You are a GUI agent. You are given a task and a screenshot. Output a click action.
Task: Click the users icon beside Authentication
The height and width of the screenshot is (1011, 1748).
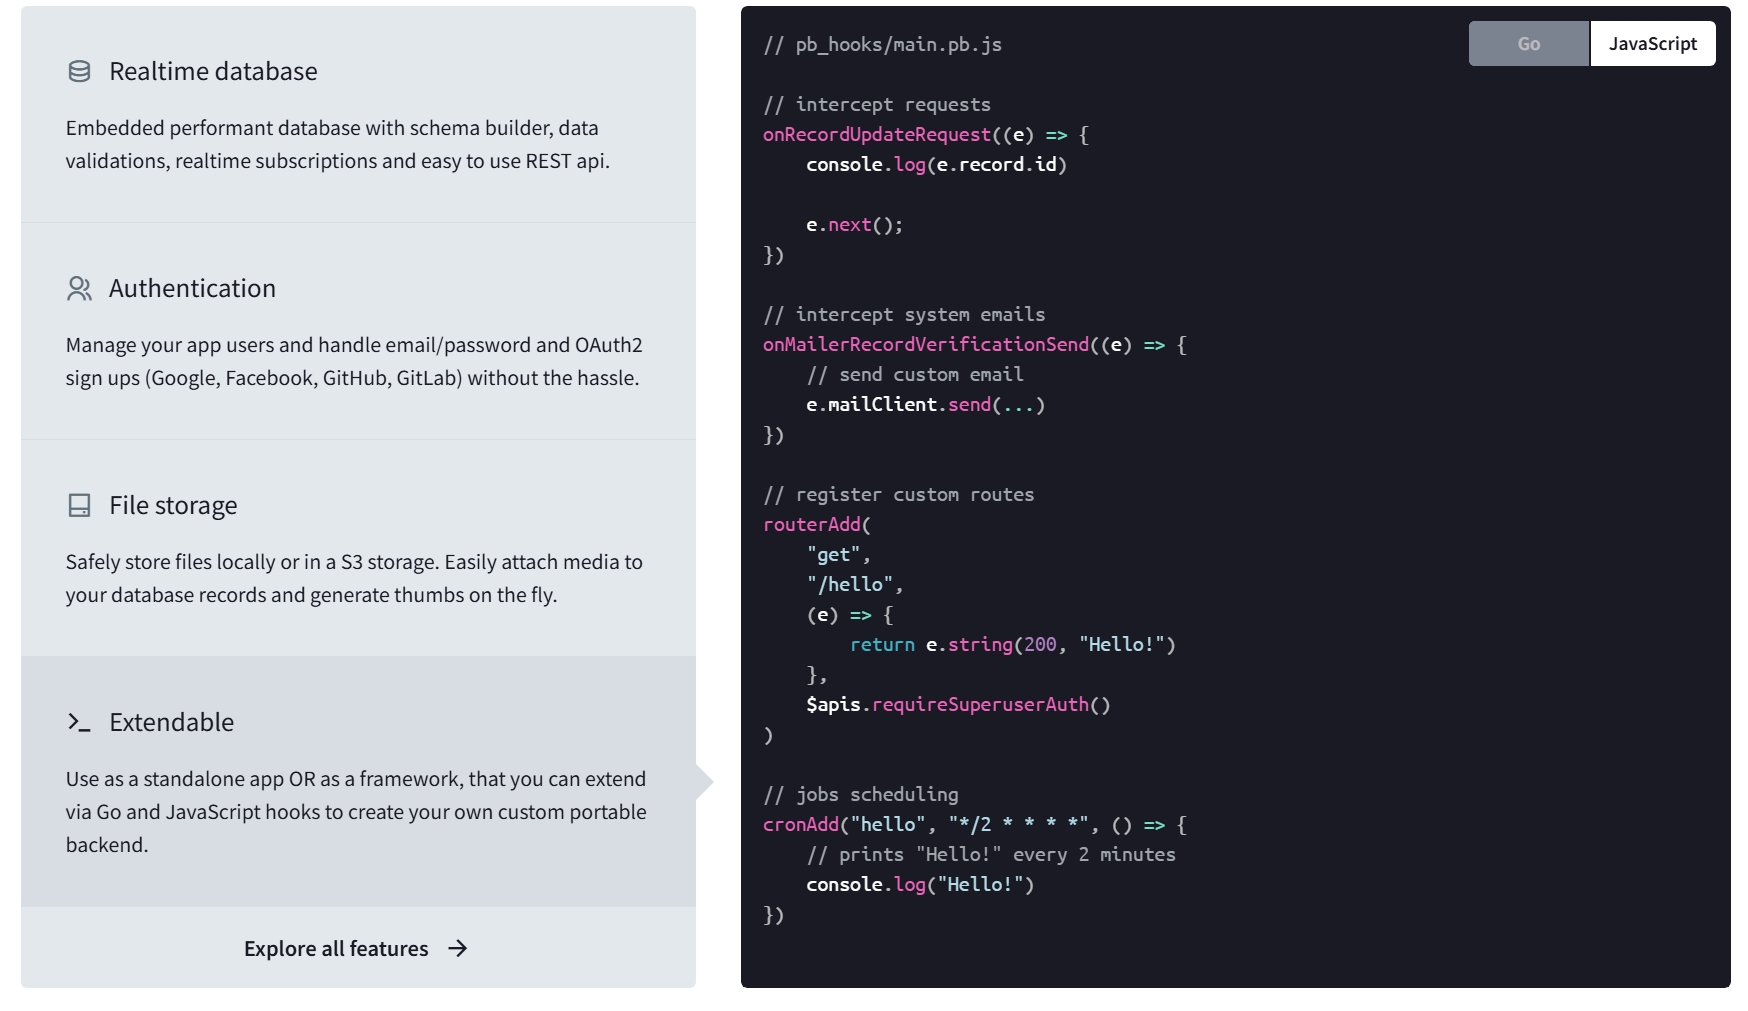(79, 289)
